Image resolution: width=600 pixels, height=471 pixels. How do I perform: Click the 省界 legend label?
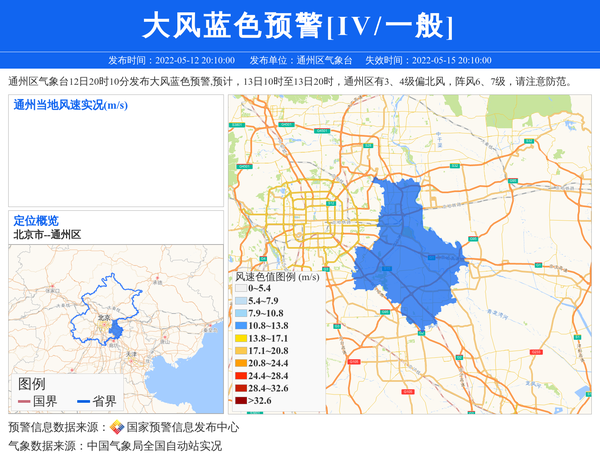click(x=104, y=401)
